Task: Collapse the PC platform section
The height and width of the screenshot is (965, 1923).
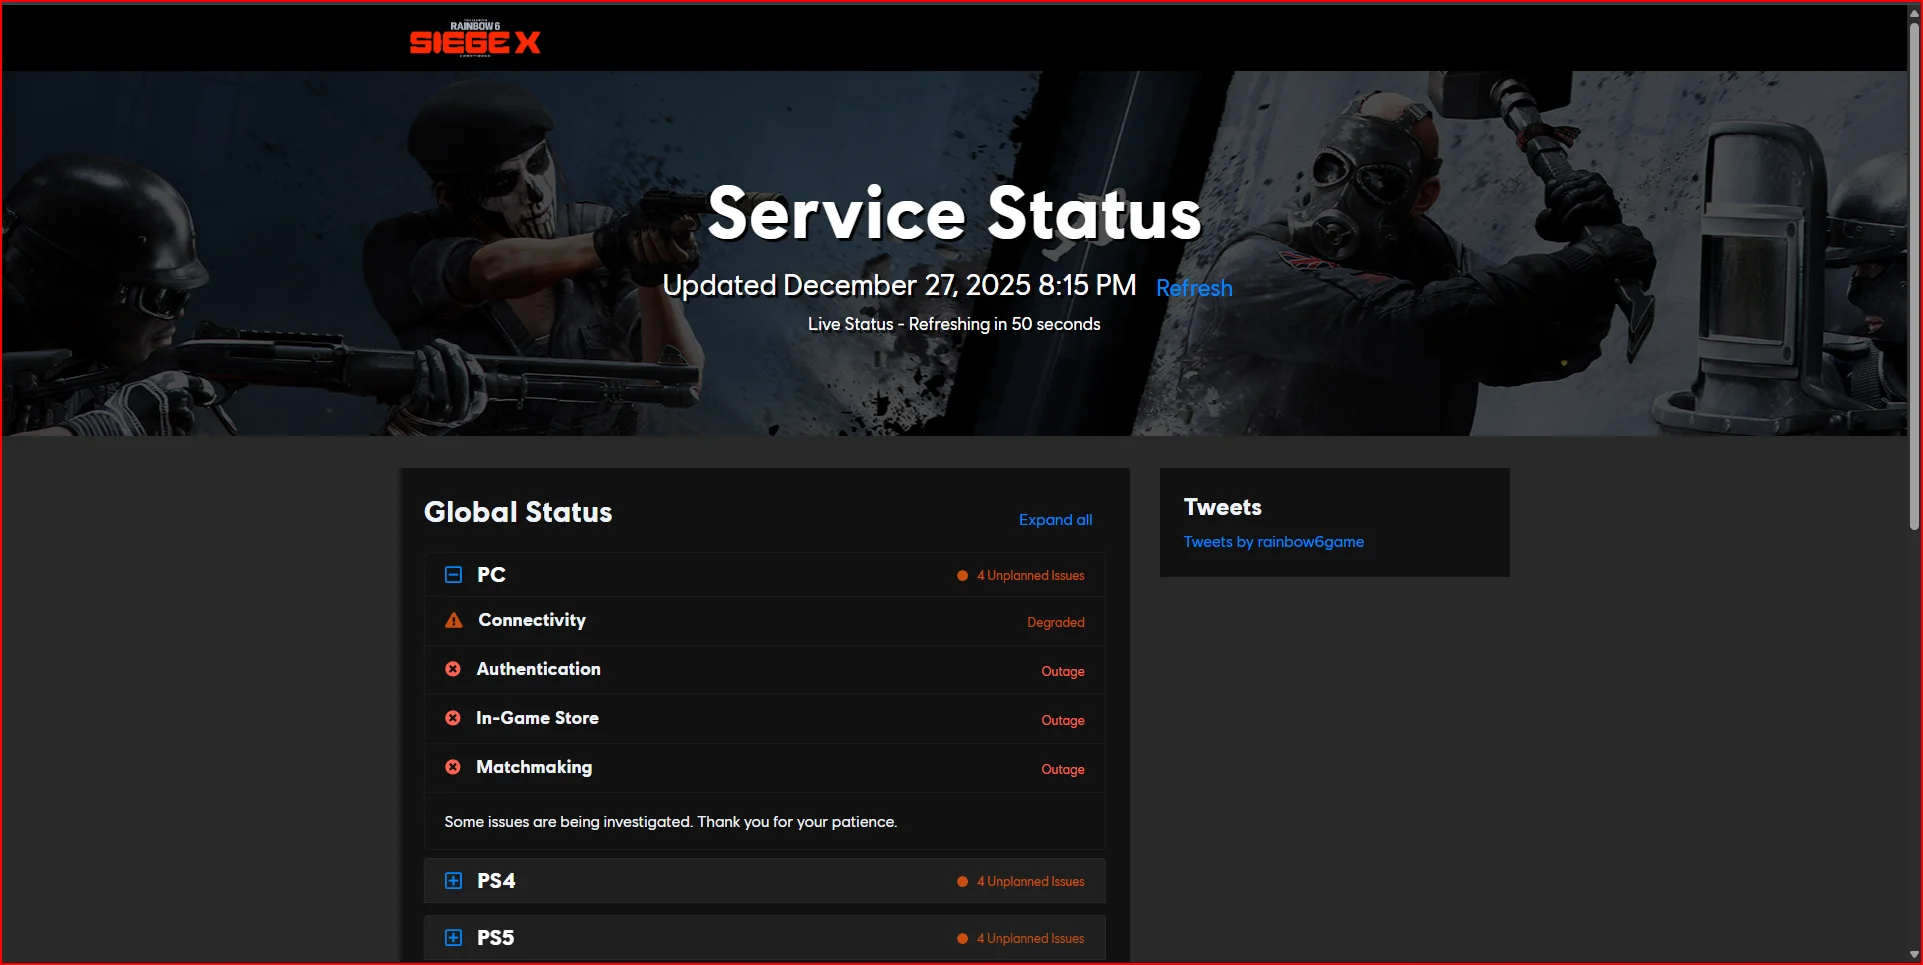Action: 453,574
